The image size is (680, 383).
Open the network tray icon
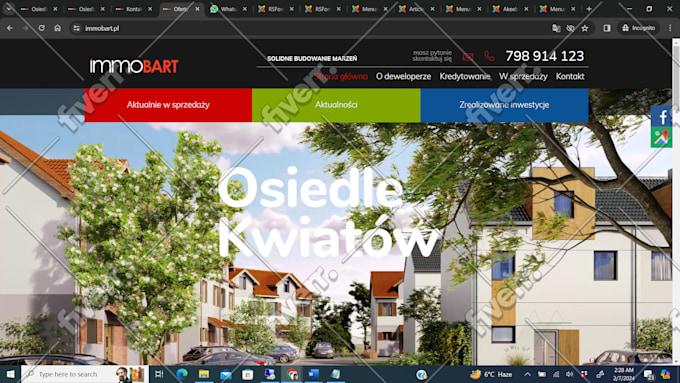[556, 374]
